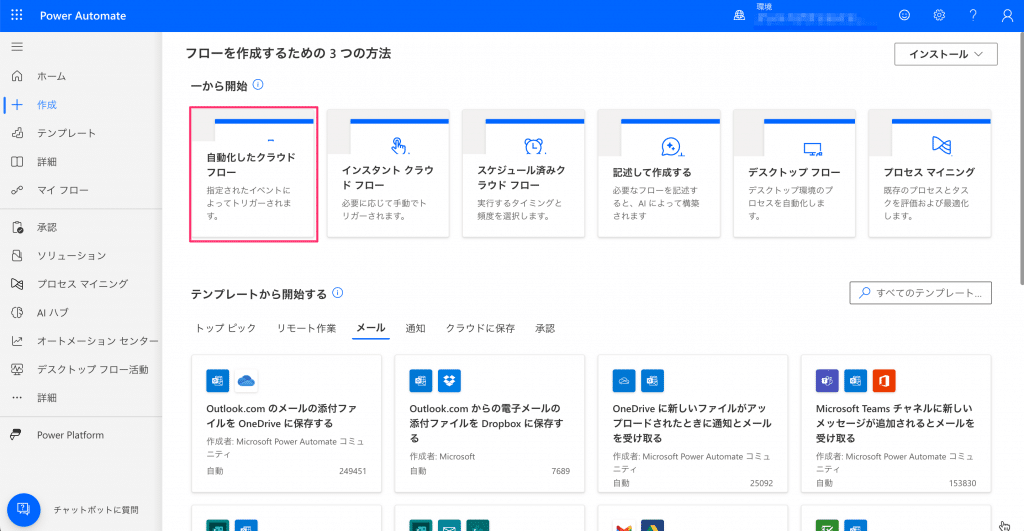This screenshot has height=531, width=1024.
Task: Switch to the リモート作業 tab
Action: [306, 329]
